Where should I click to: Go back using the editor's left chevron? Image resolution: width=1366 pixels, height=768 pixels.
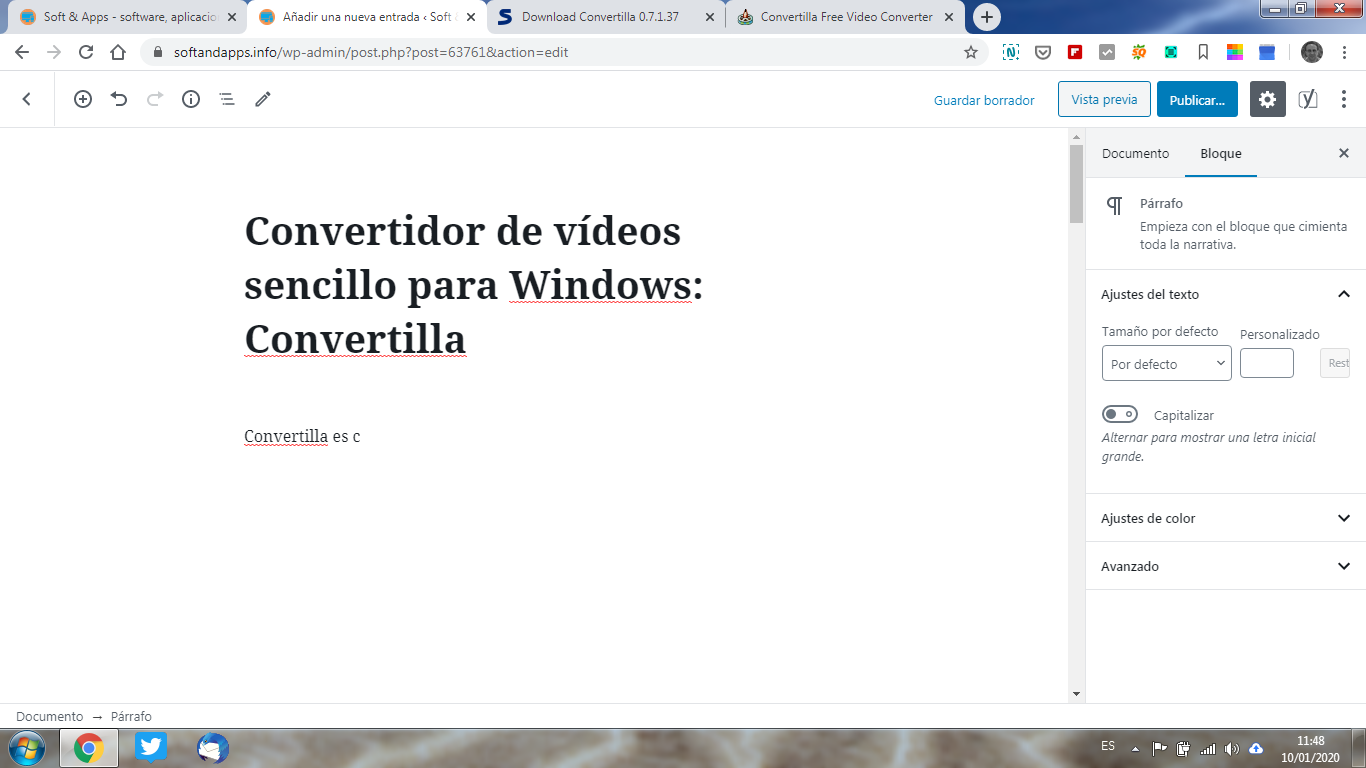[x=27, y=99]
